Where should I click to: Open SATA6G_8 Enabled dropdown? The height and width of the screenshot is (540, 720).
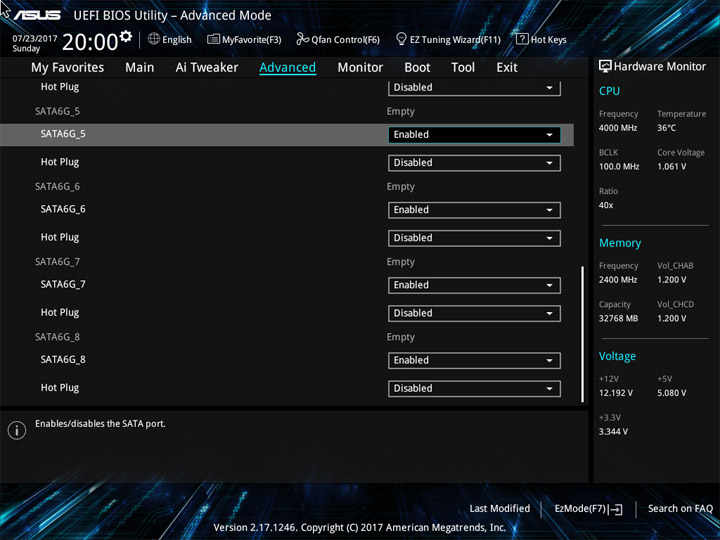click(474, 360)
